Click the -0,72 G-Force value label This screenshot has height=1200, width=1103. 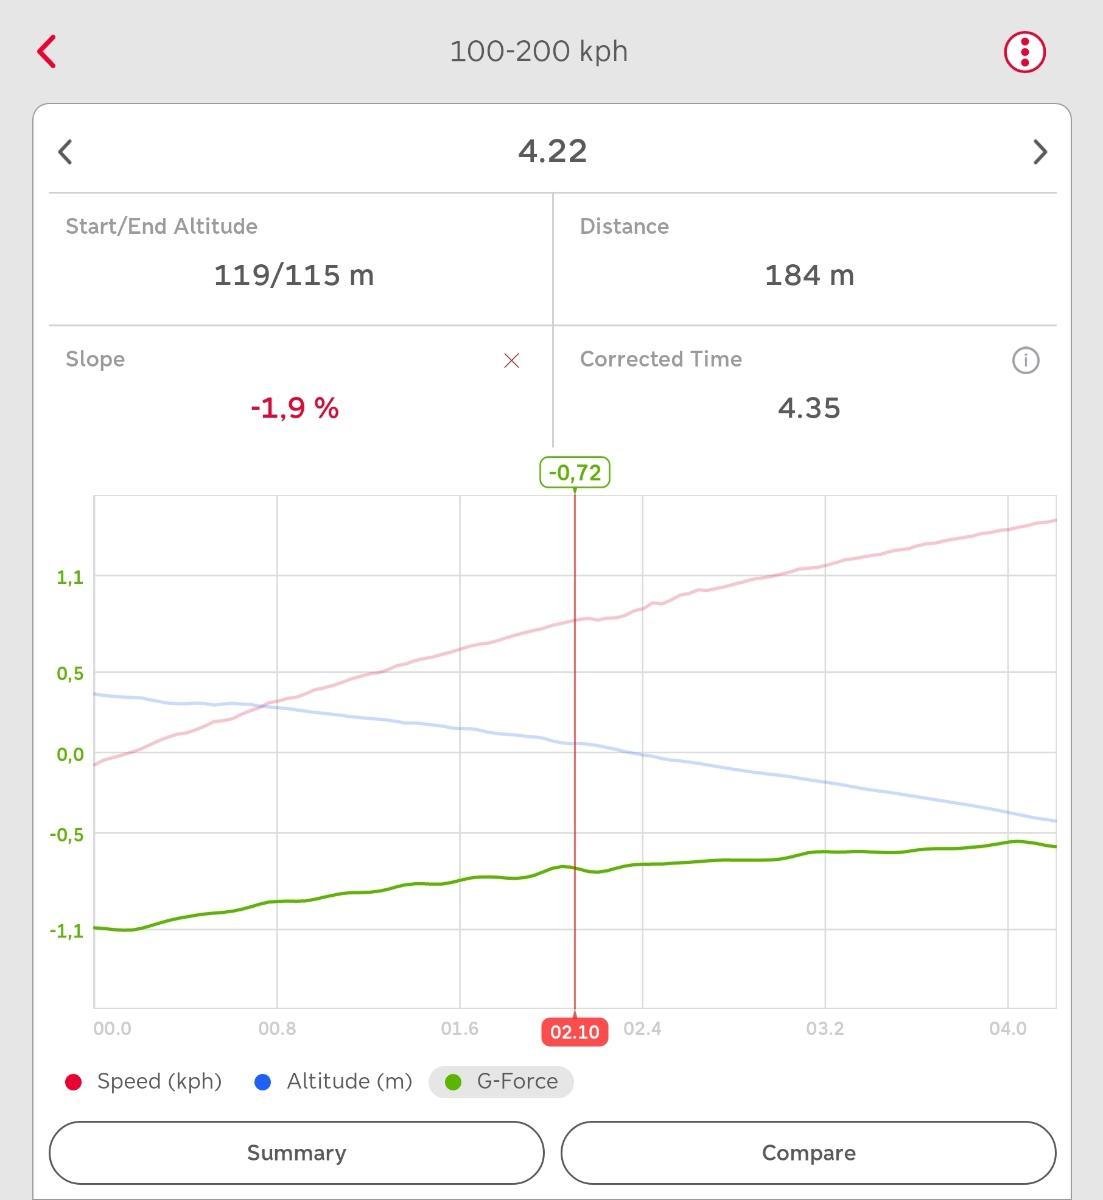(575, 472)
